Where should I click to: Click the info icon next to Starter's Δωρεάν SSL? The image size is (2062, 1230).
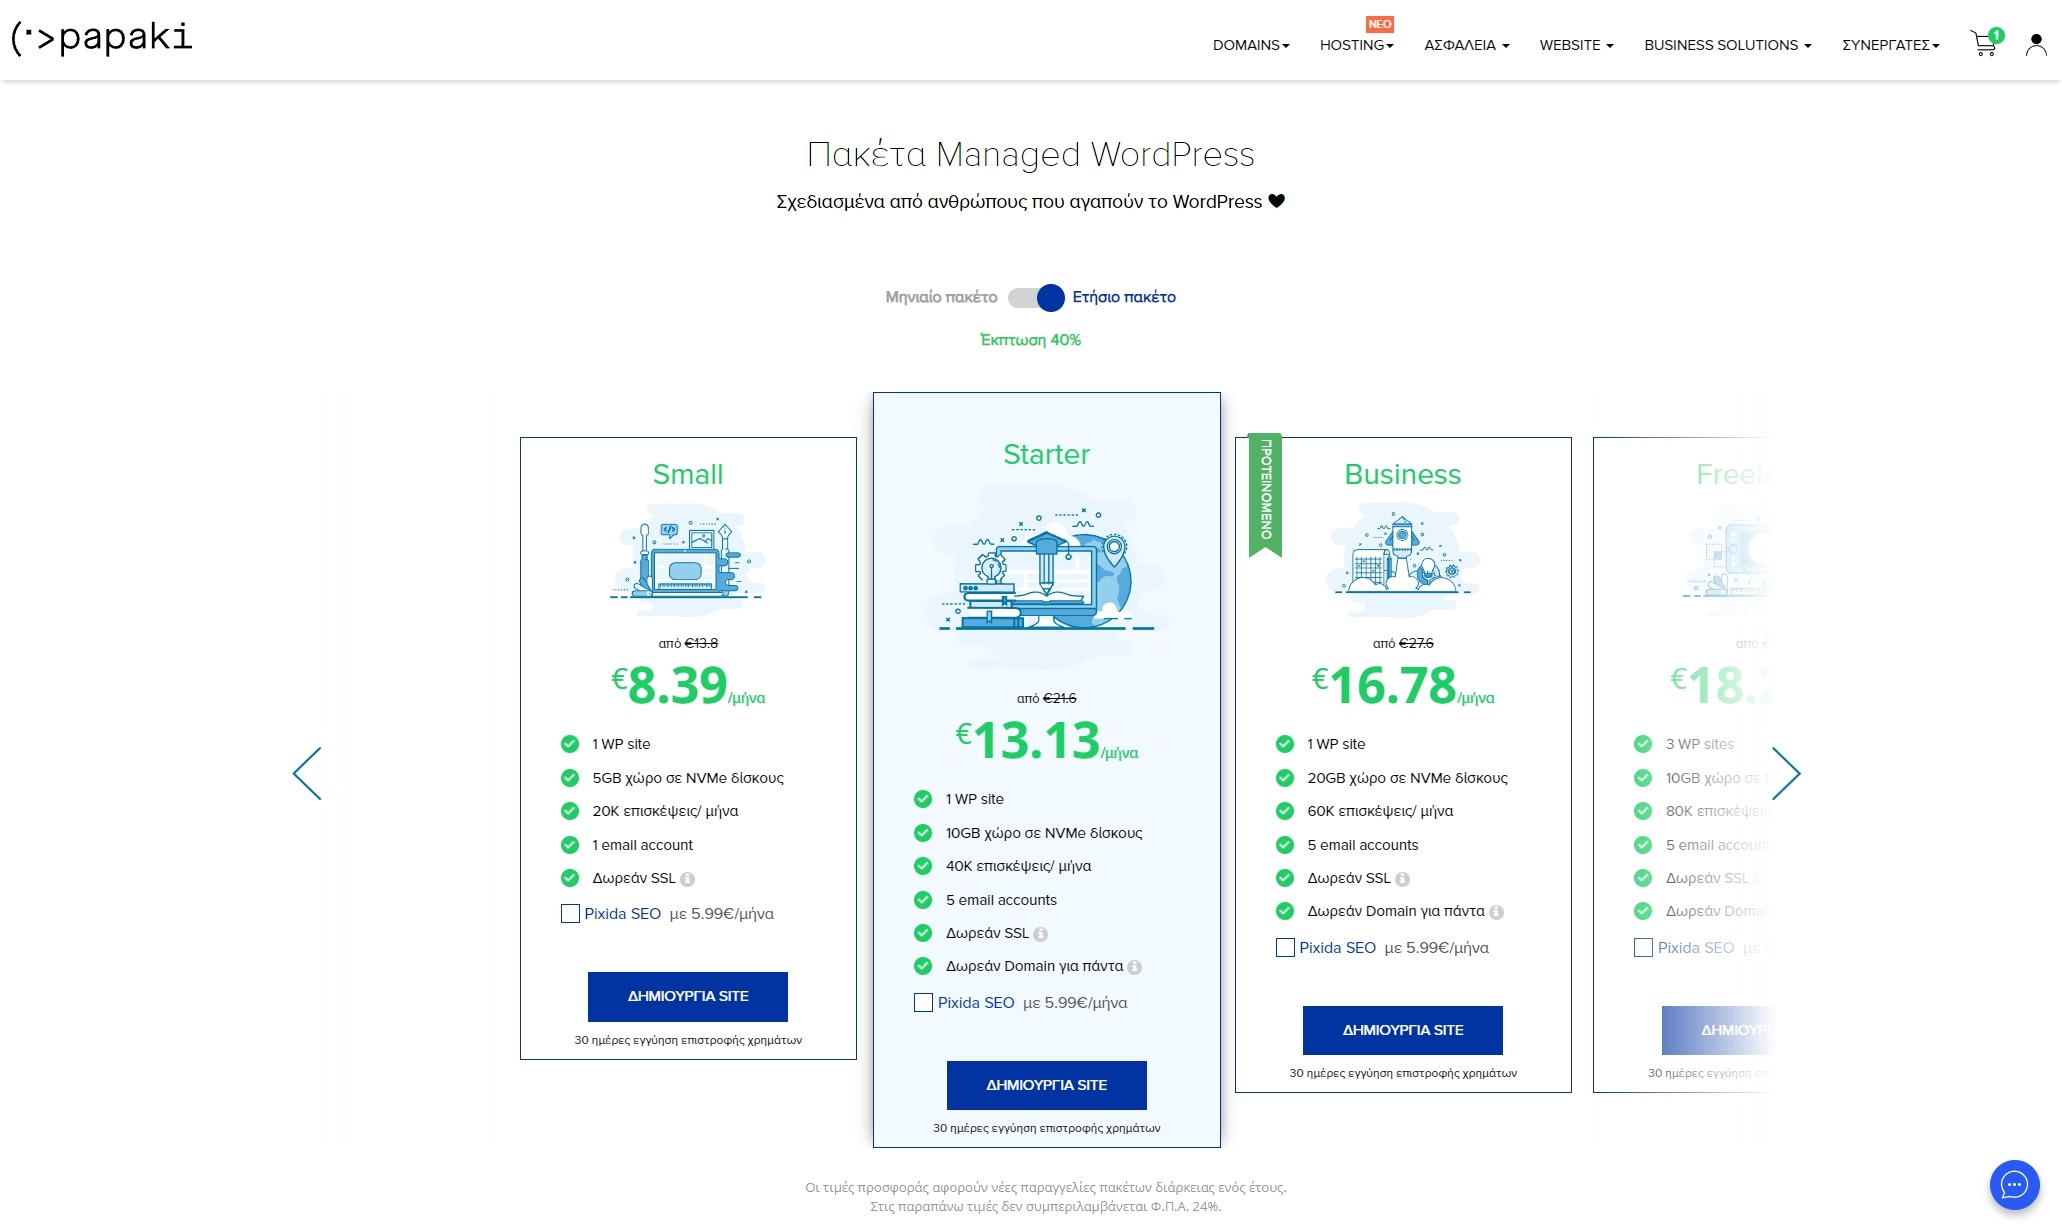[1040, 933]
